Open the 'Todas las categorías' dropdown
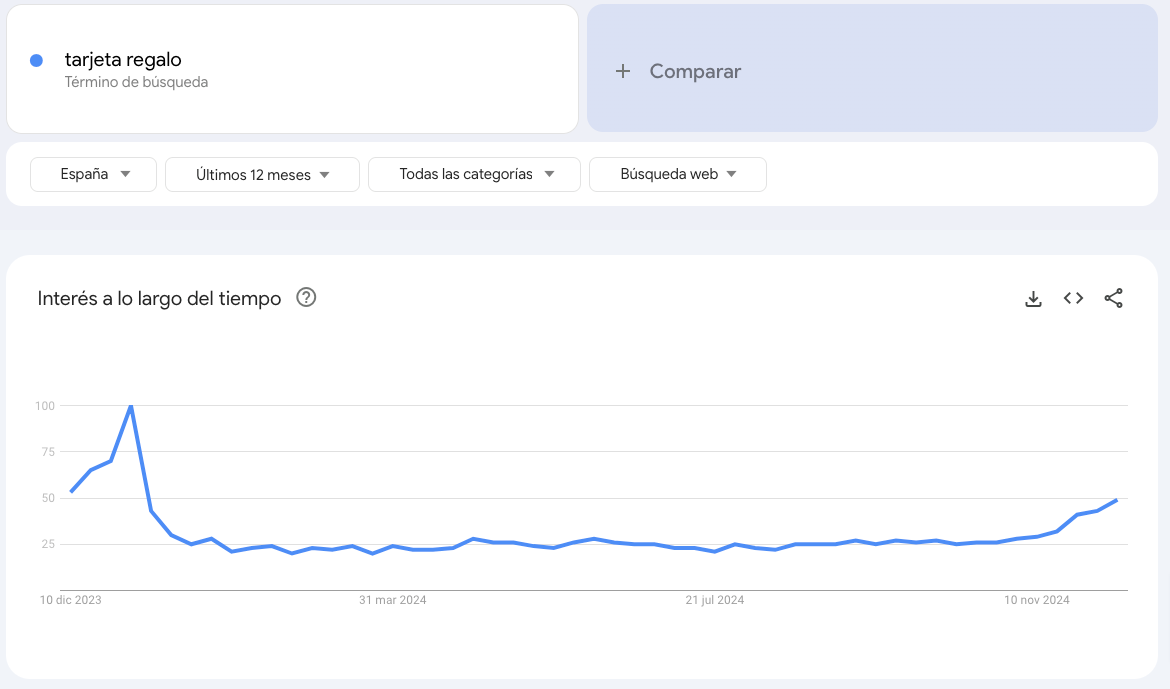 474,174
